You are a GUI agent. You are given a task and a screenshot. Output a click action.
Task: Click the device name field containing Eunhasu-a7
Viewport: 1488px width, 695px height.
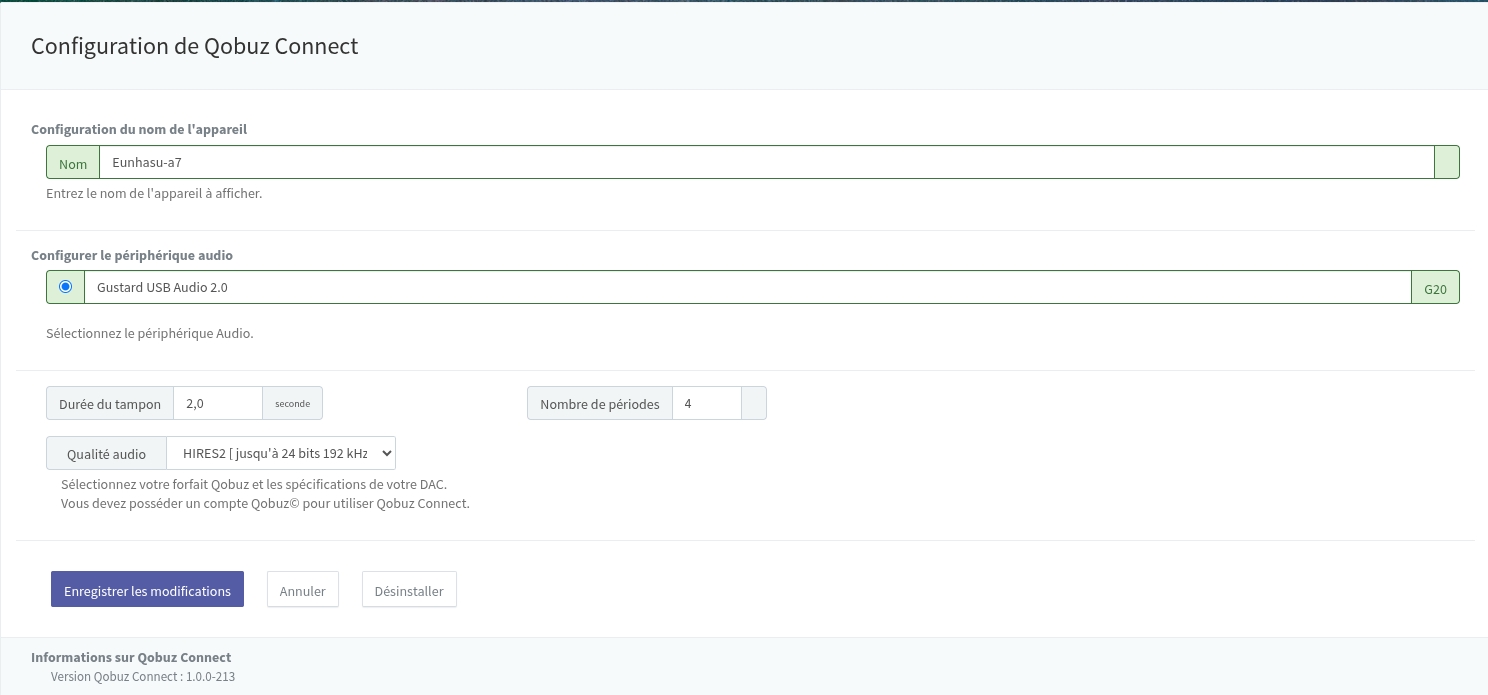[x=766, y=163]
